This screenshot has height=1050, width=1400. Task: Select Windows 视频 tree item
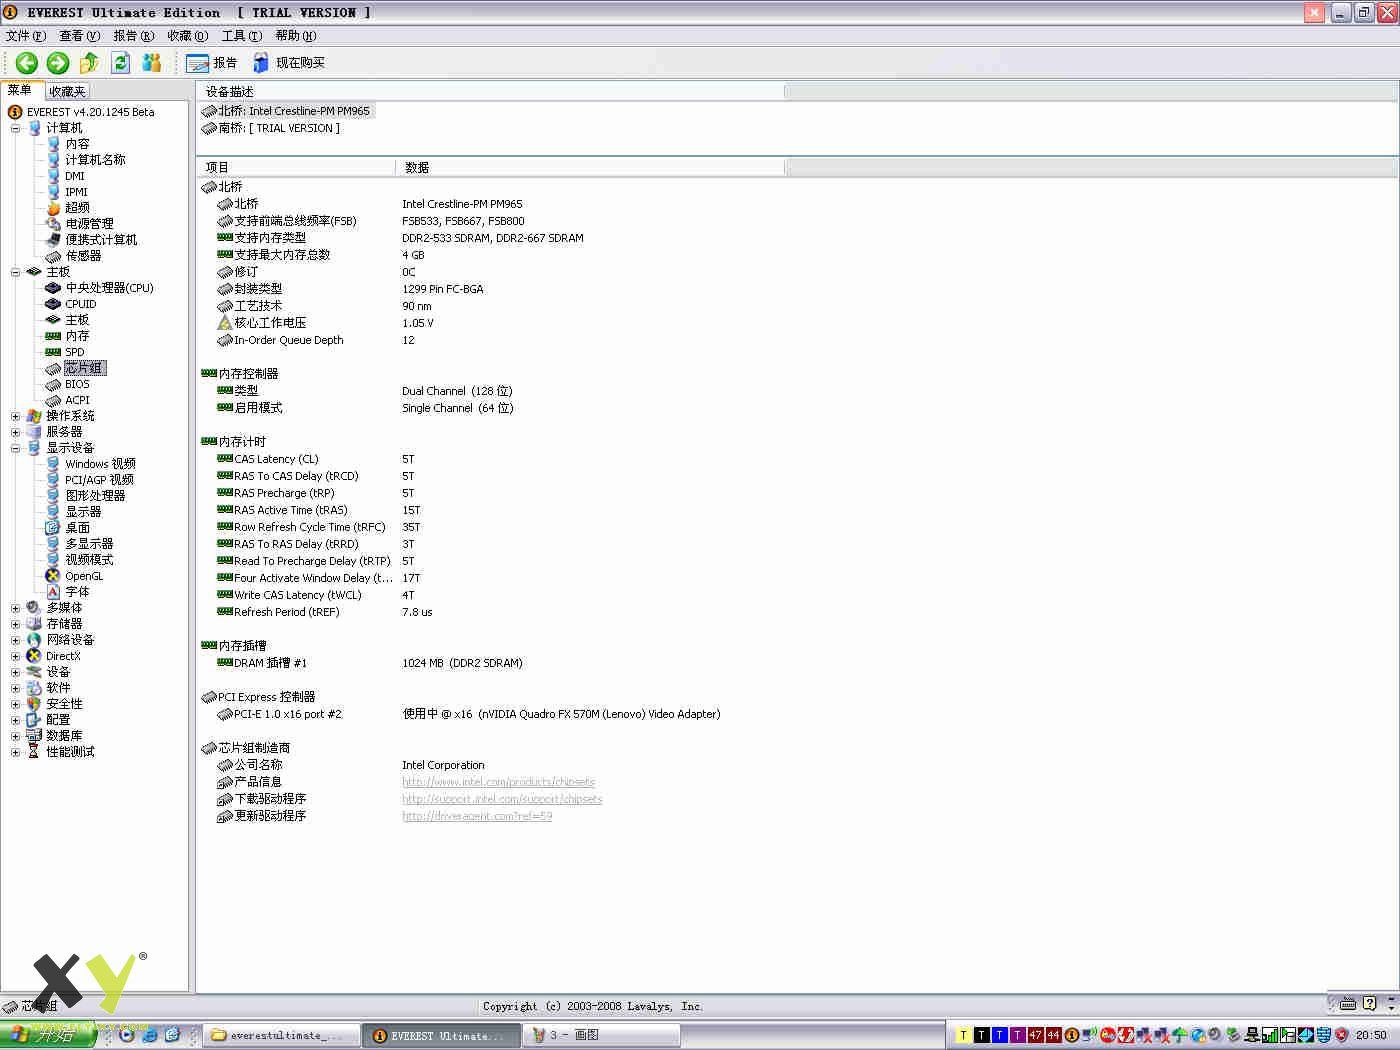click(100, 464)
